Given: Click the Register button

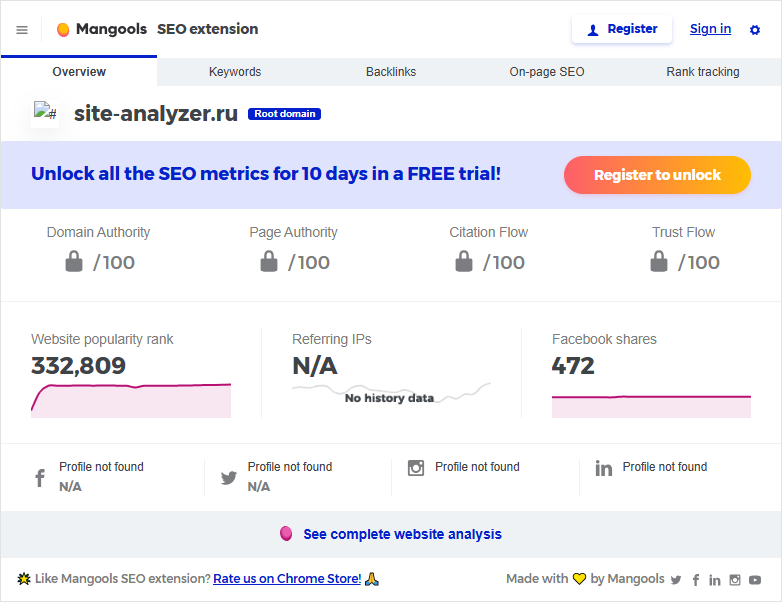Looking at the screenshot, I should click(622, 29).
